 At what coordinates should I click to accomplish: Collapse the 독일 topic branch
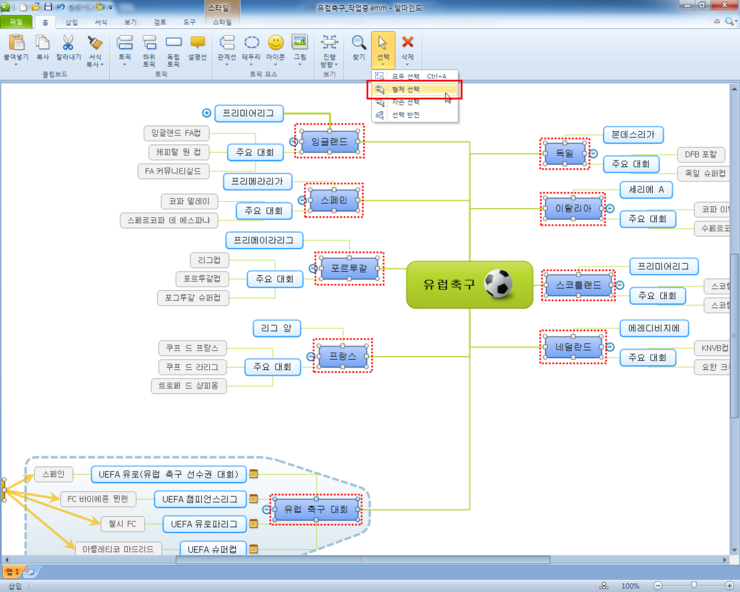pos(593,153)
